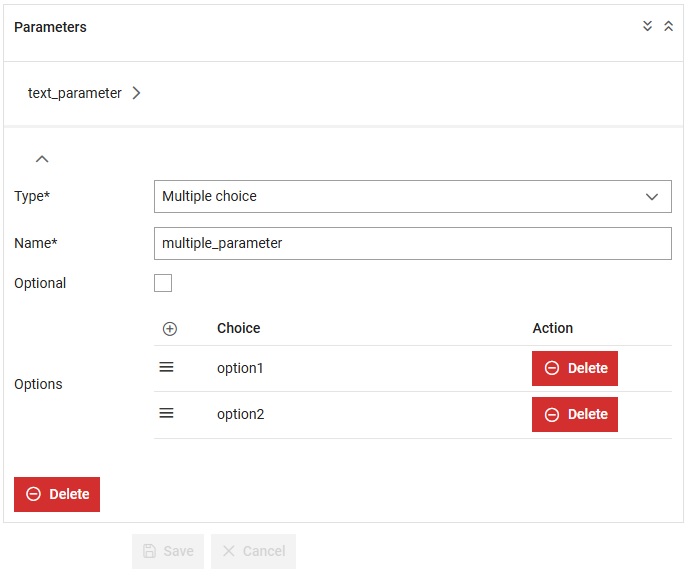Collapse all parameters with double-up chevron
This screenshot has height=579, width=689.
coord(669,27)
